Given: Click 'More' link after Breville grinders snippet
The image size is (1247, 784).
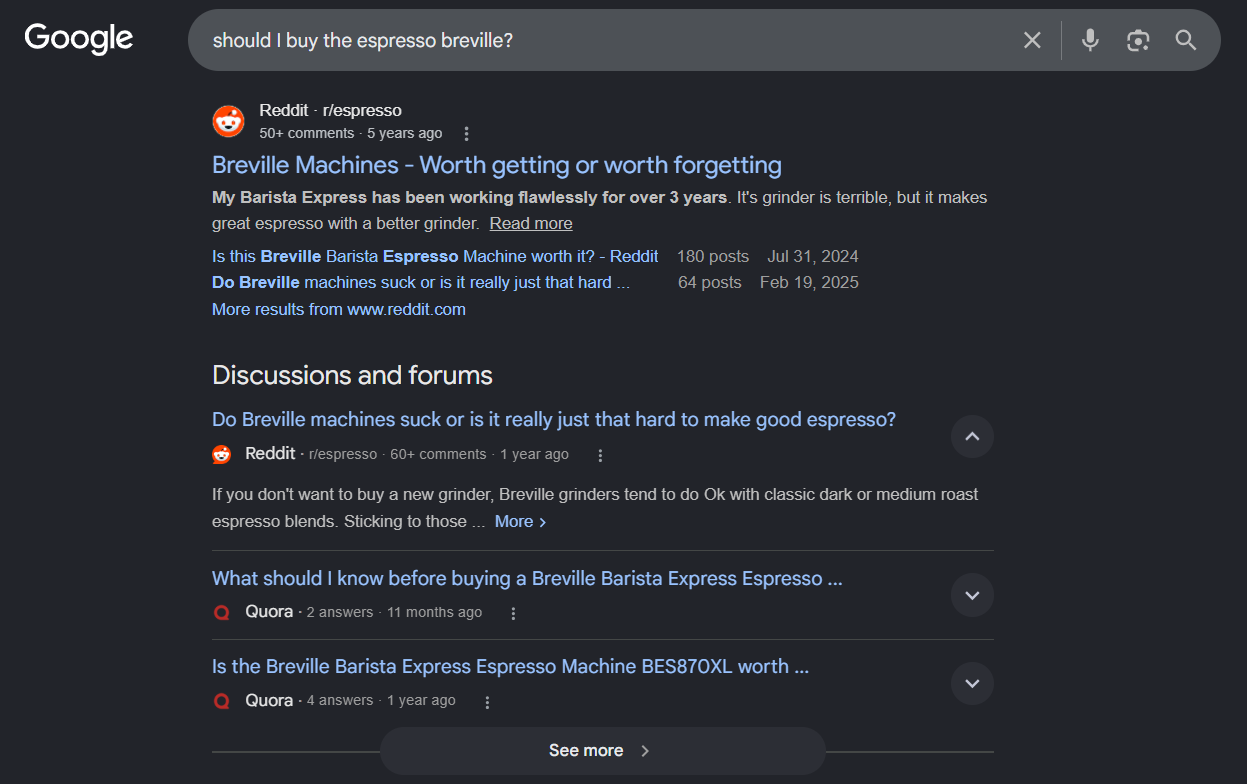Looking at the screenshot, I should 520,521.
